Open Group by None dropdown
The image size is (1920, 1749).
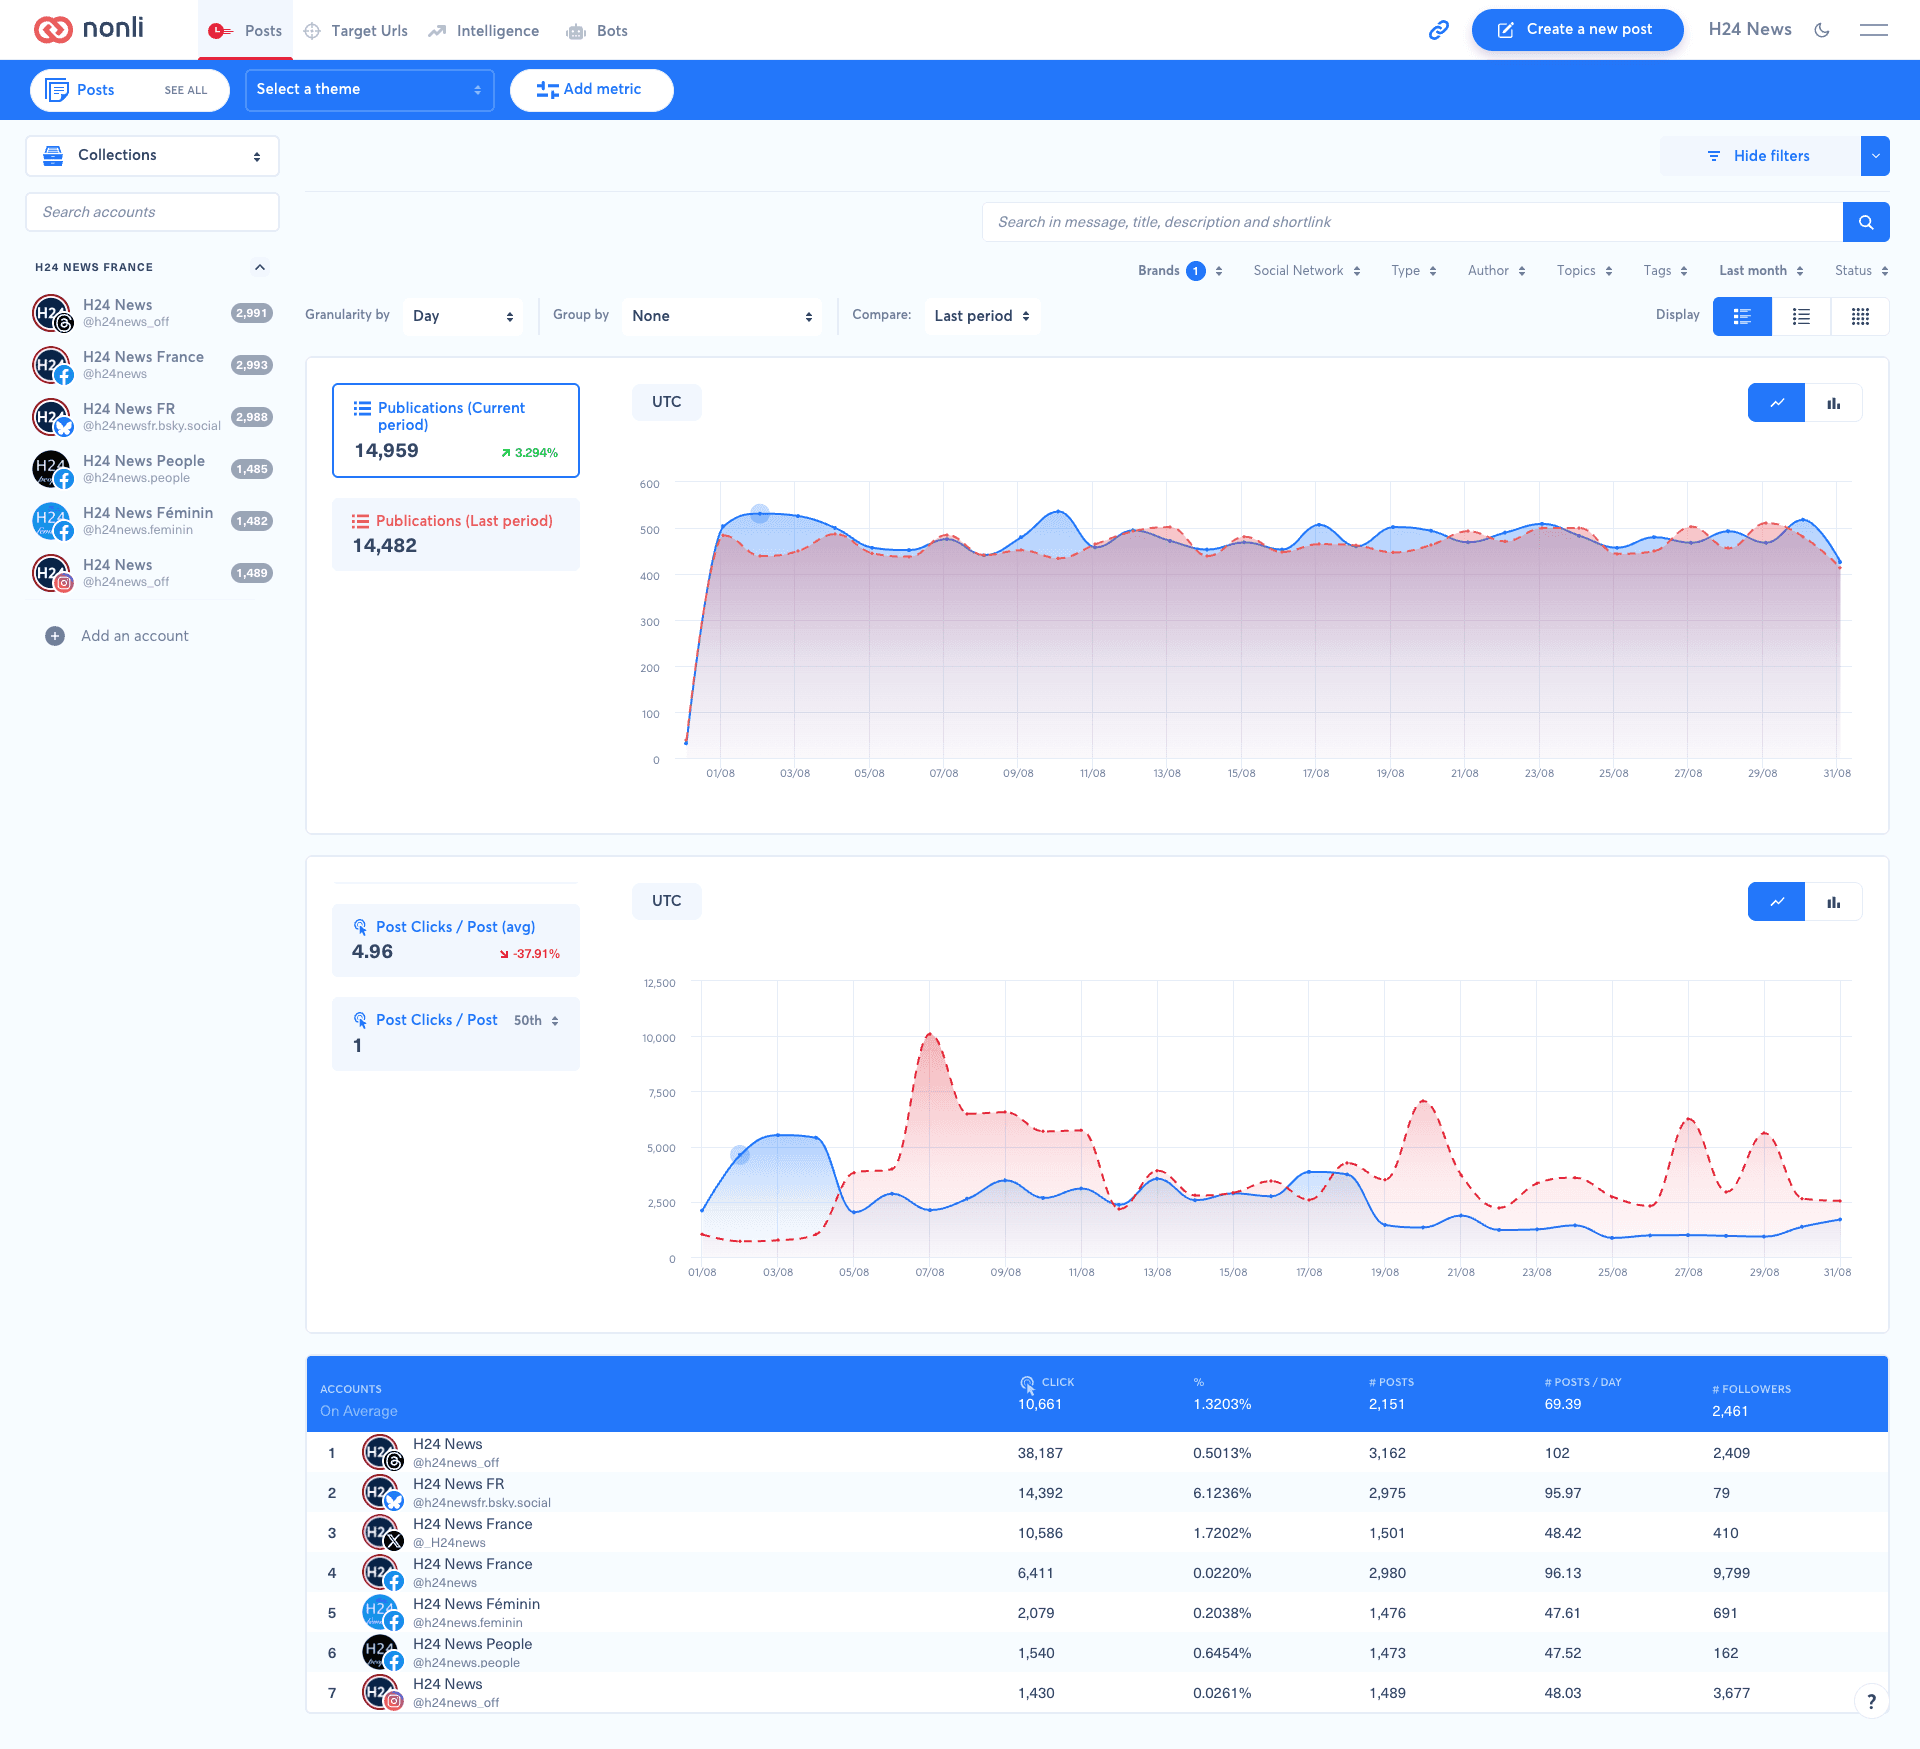coord(722,316)
